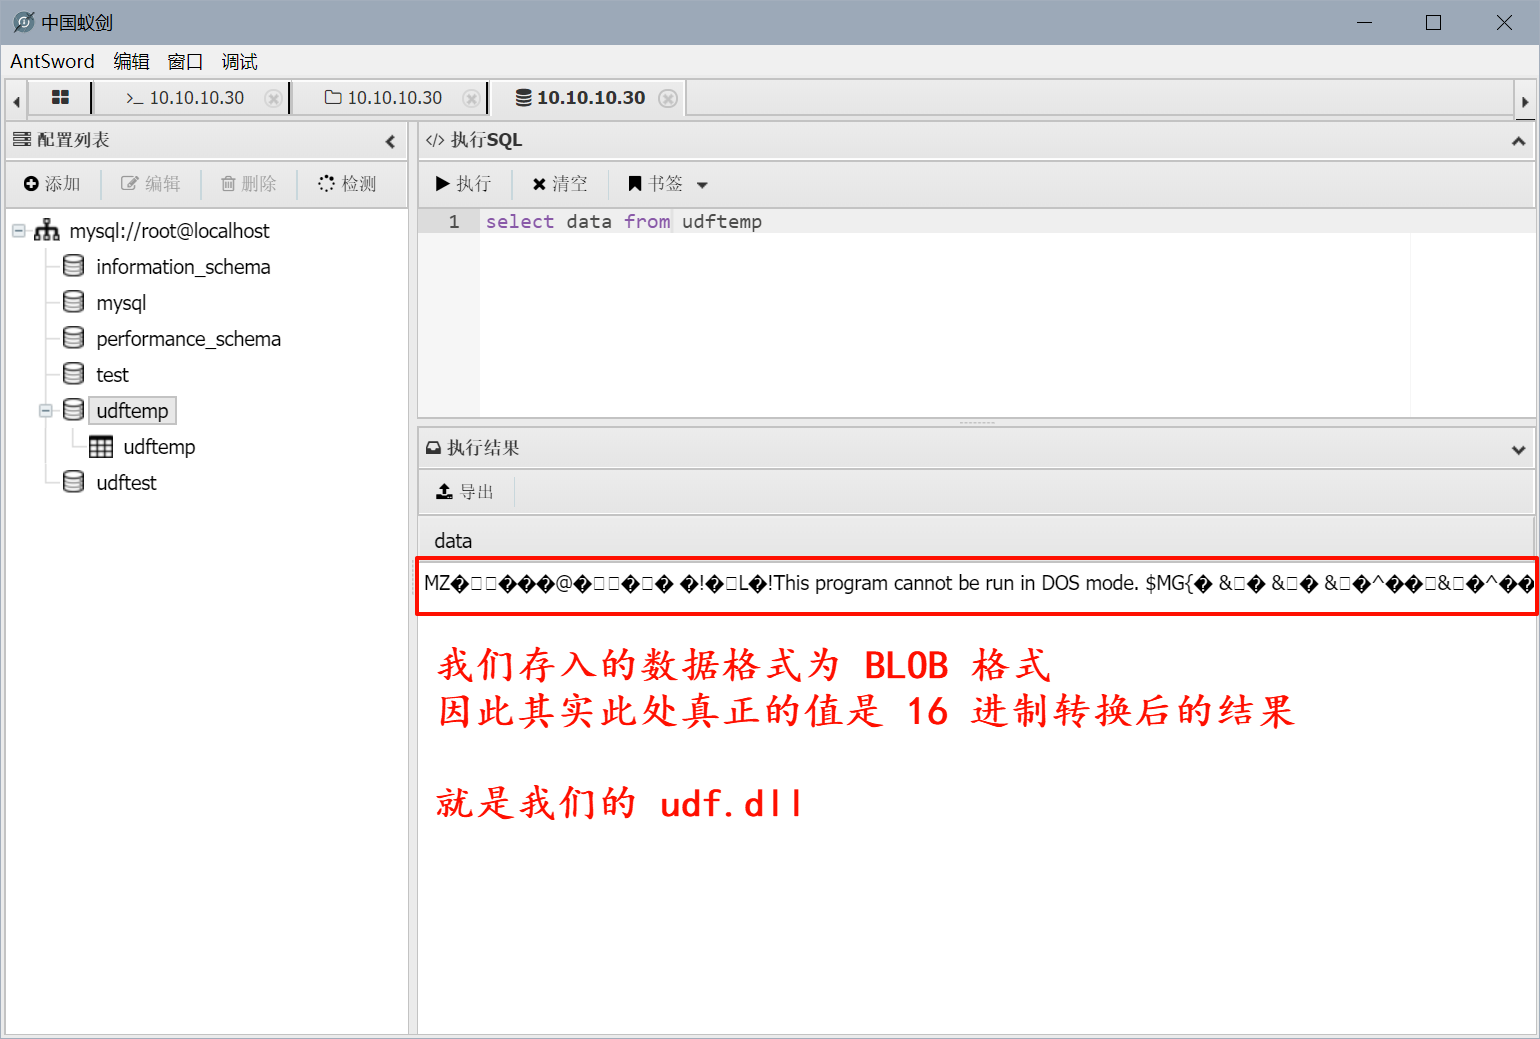Viewport: 1540px width, 1039px height.
Task: Select the udftemp table icon in tree
Action: click(x=101, y=447)
